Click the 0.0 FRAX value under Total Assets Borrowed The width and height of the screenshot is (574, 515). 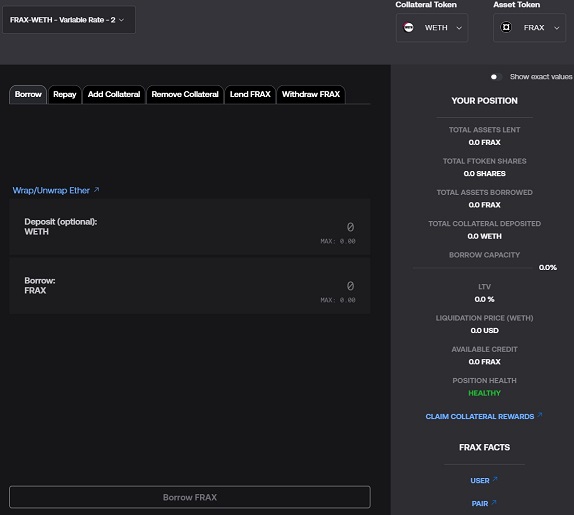pyautogui.click(x=484, y=205)
